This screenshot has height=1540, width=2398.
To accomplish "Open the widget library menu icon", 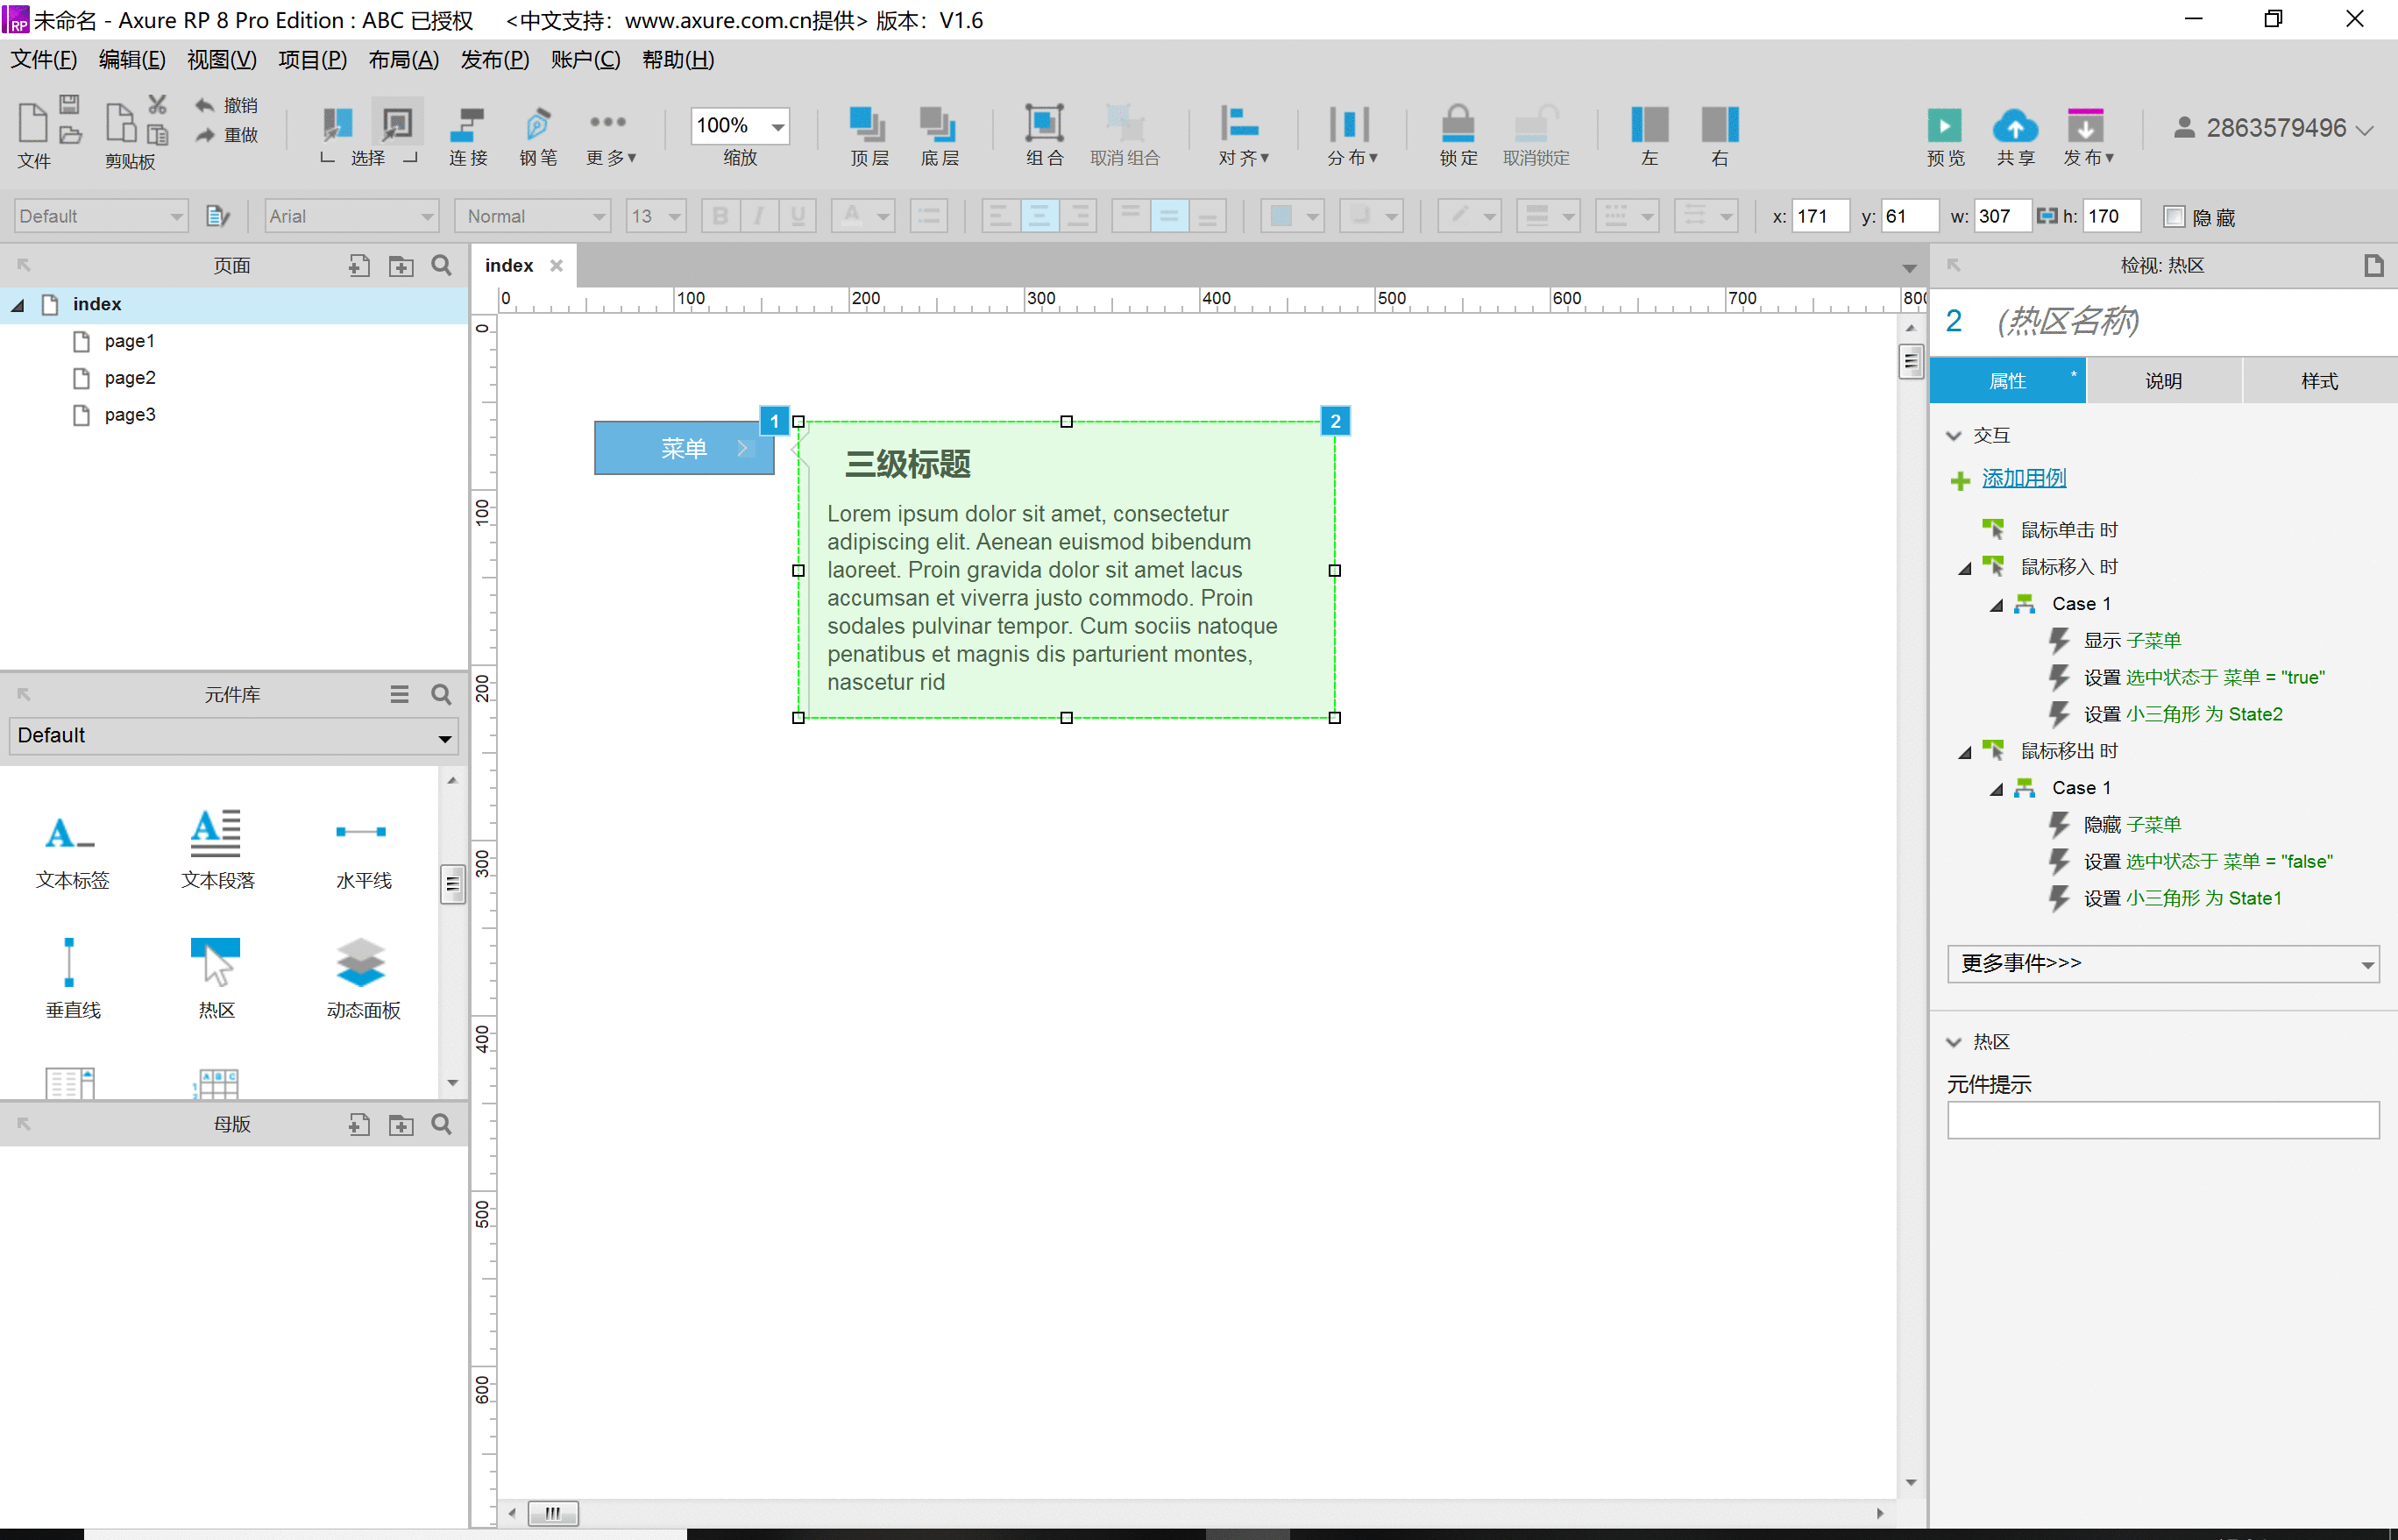I will (x=399, y=694).
